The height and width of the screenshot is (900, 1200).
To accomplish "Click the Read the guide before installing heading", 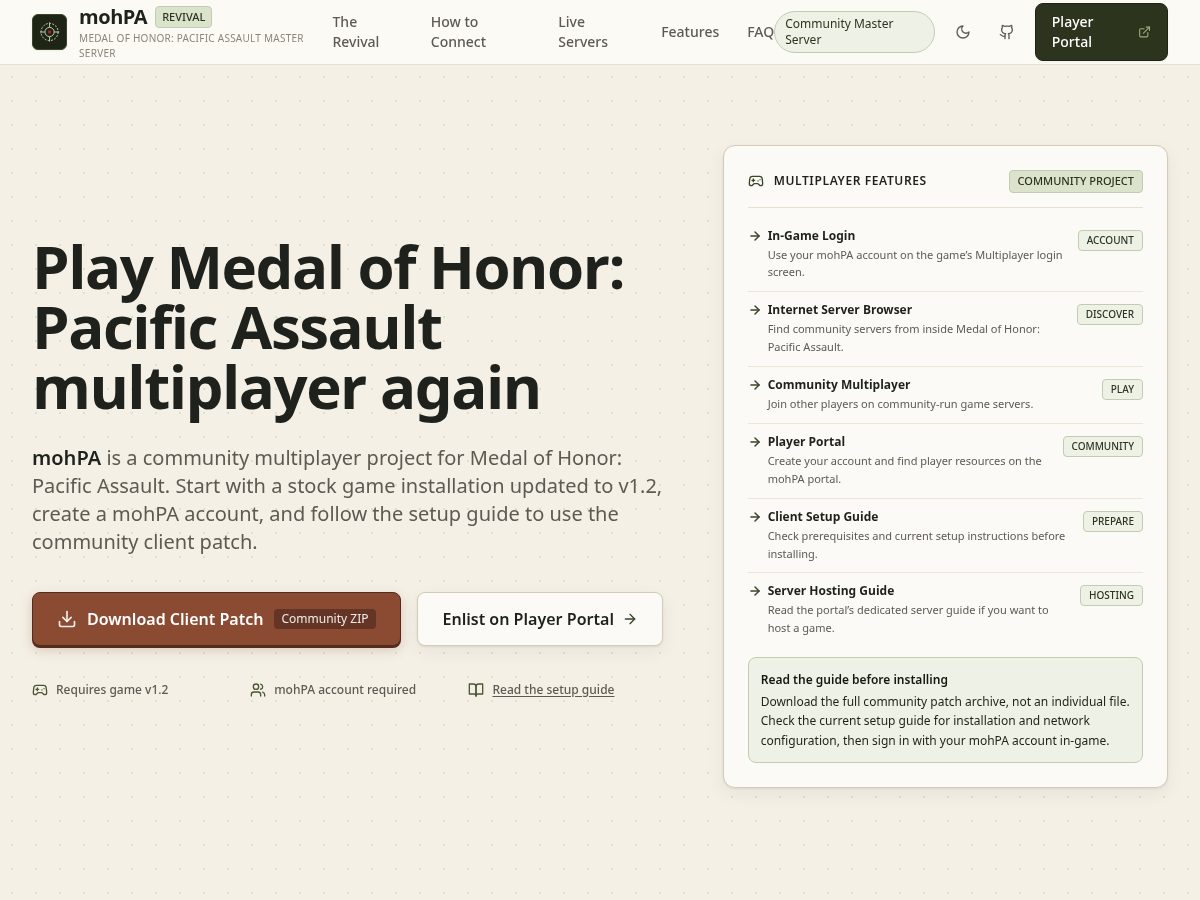I will click(854, 680).
